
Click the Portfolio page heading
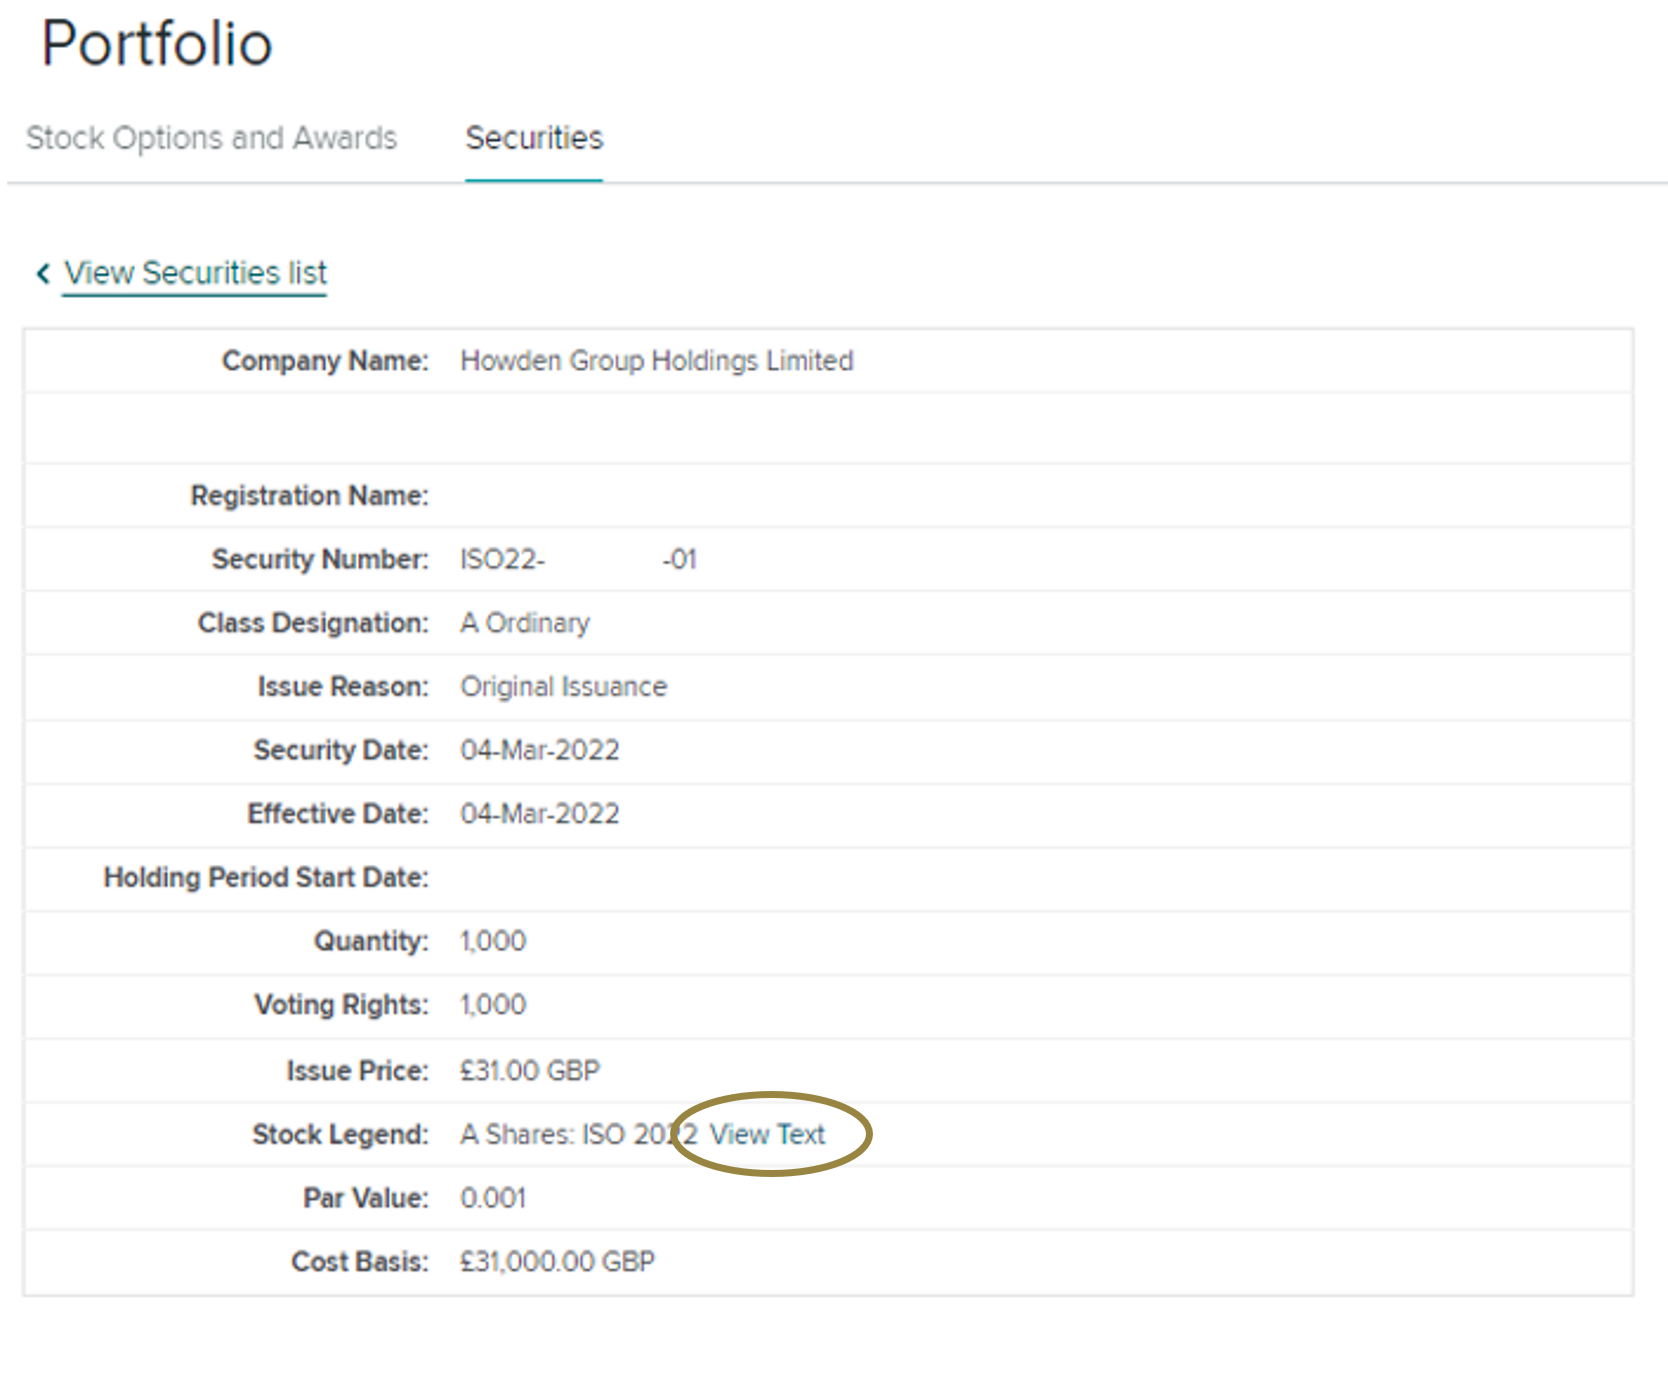pyautogui.click(x=157, y=44)
